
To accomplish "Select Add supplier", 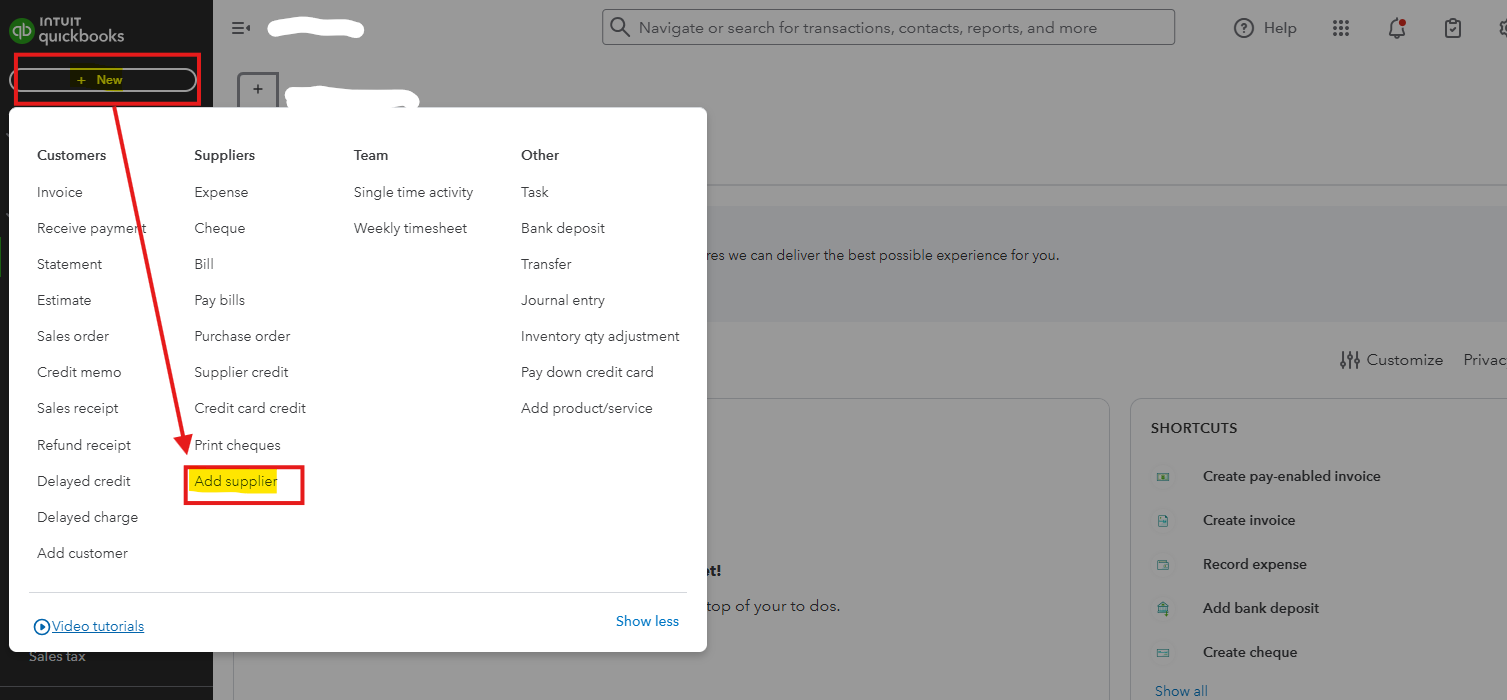I will (236, 481).
